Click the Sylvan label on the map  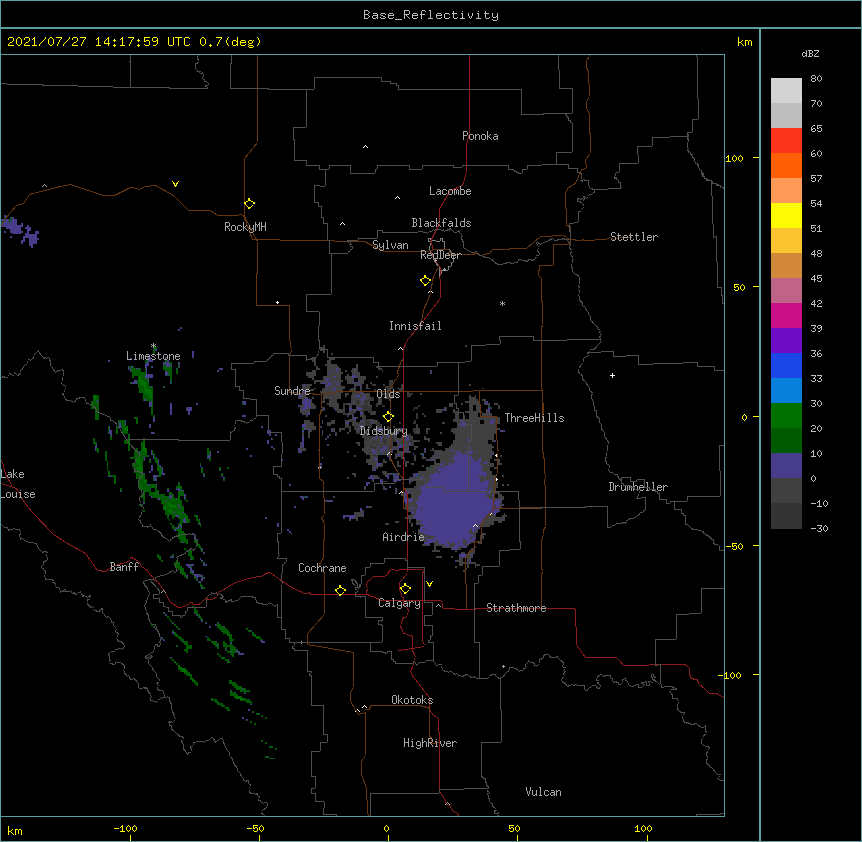pyautogui.click(x=390, y=245)
